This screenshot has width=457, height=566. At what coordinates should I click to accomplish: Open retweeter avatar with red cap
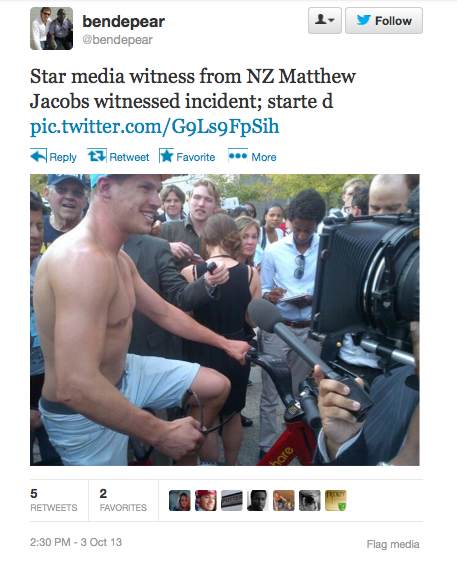click(x=205, y=500)
